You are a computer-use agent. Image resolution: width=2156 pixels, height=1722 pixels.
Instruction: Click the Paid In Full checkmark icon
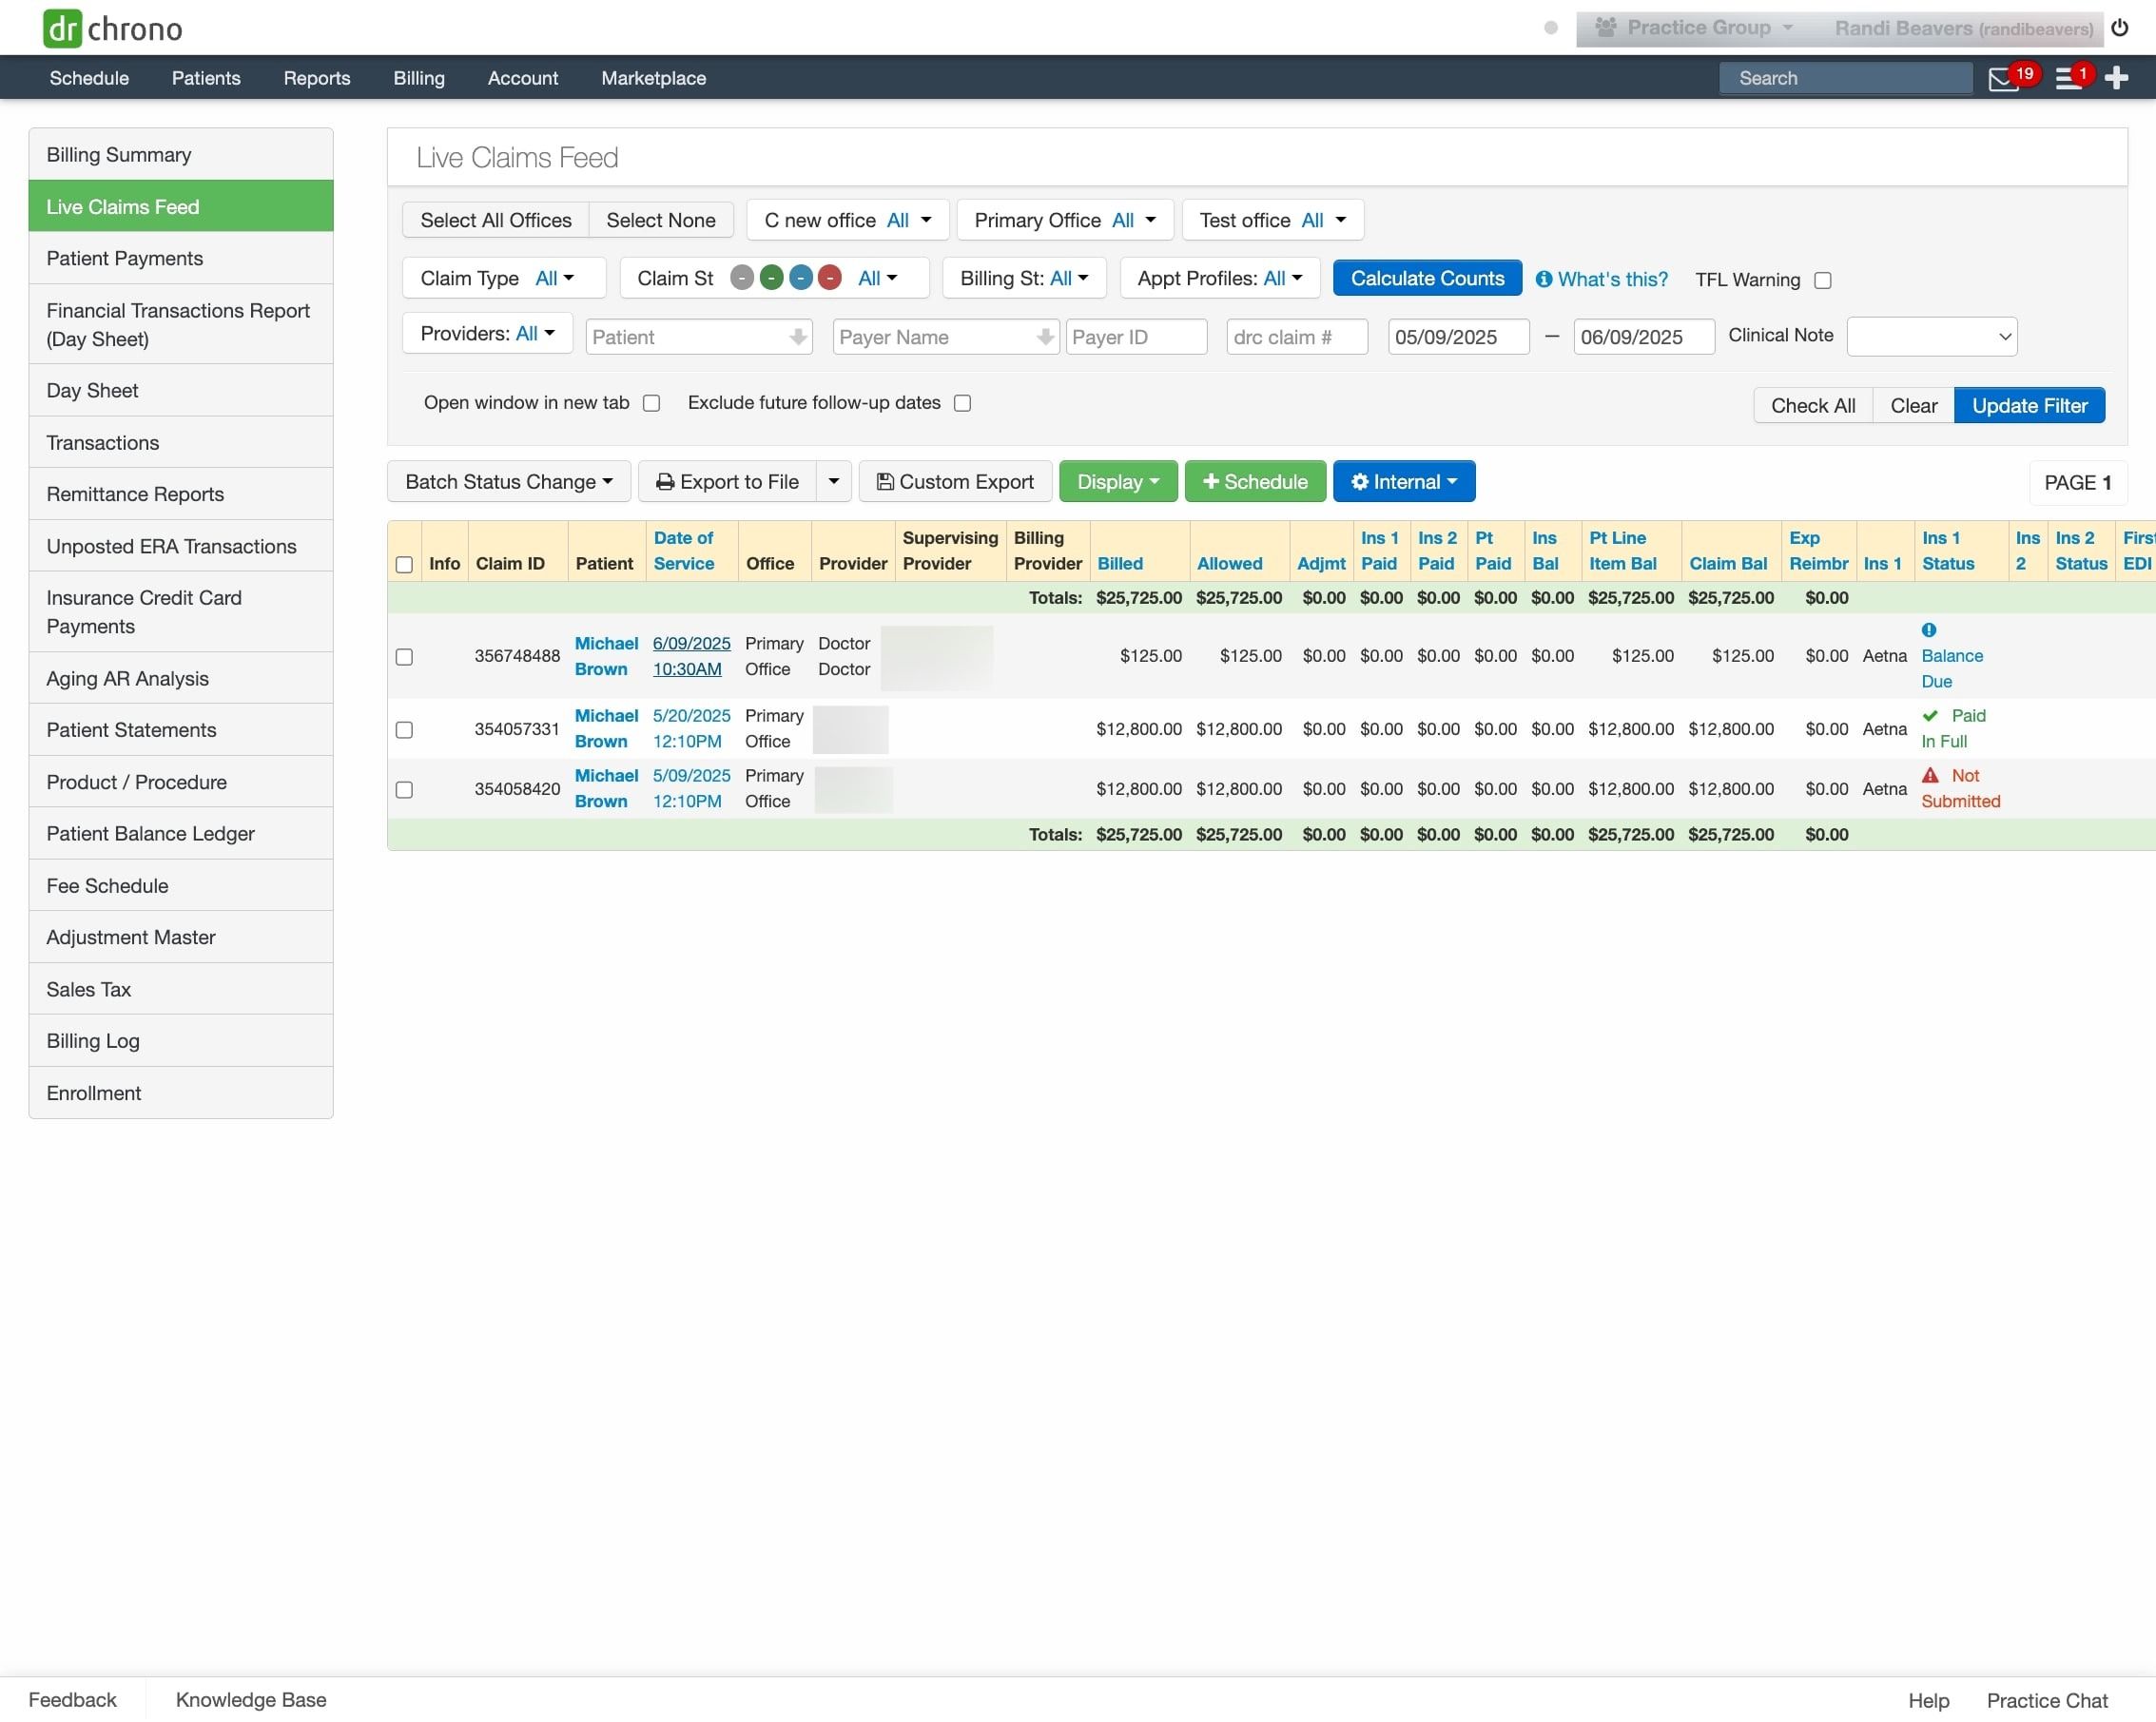point(1930,716)
